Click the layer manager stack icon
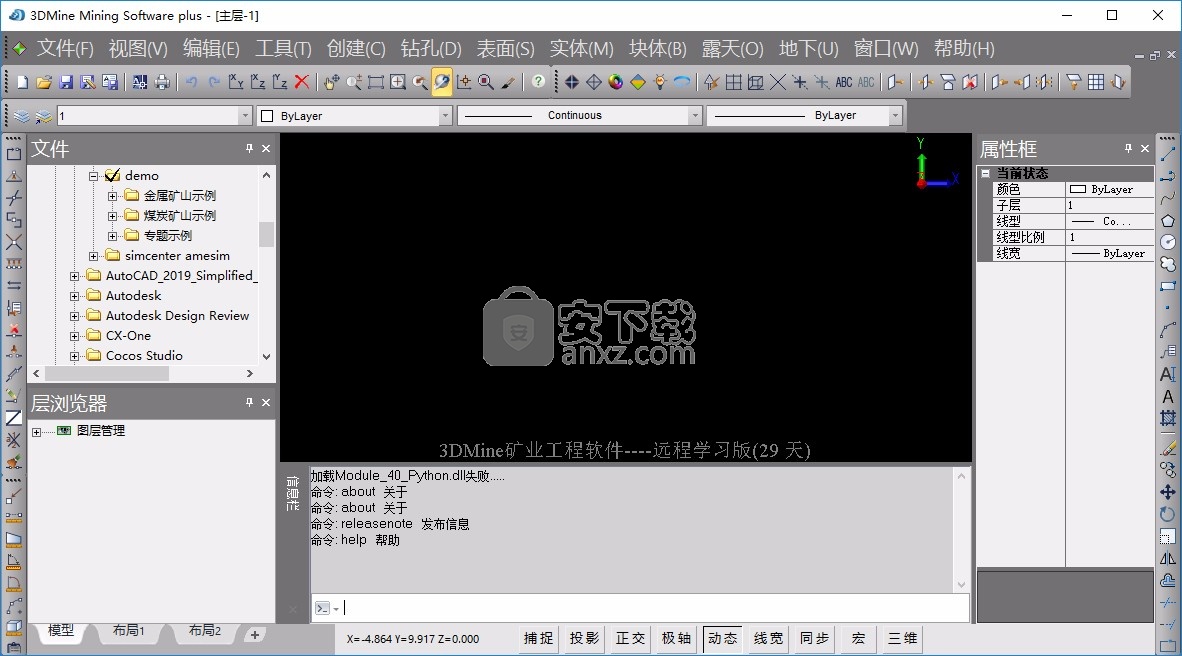The width and height of the screenshot is (1182, 656). tap(22, 116)
